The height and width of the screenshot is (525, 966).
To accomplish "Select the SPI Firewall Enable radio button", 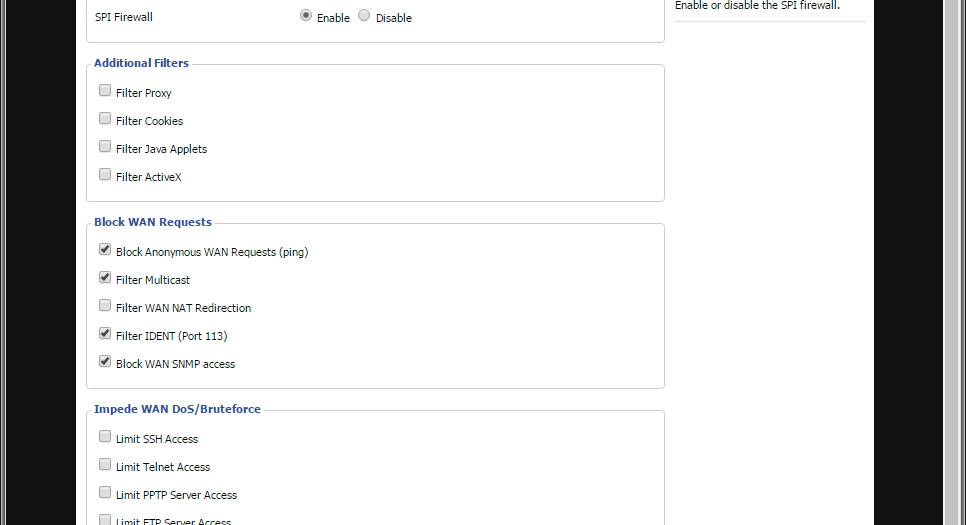I will (x=306, y=16).
